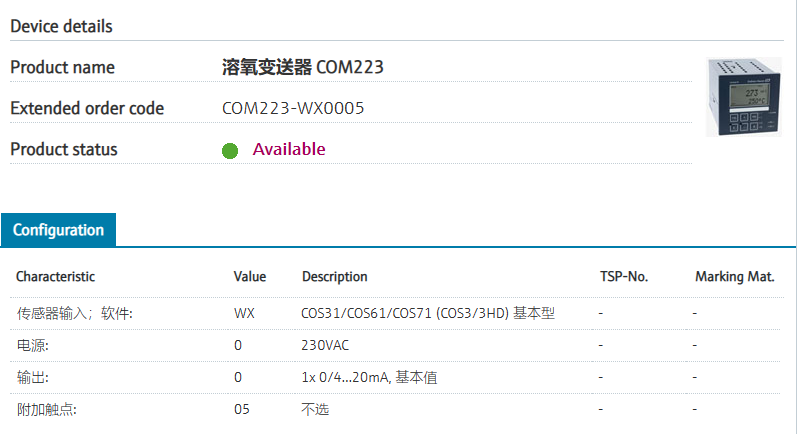
Task: Click the Value column header
Action: [250, 276]
